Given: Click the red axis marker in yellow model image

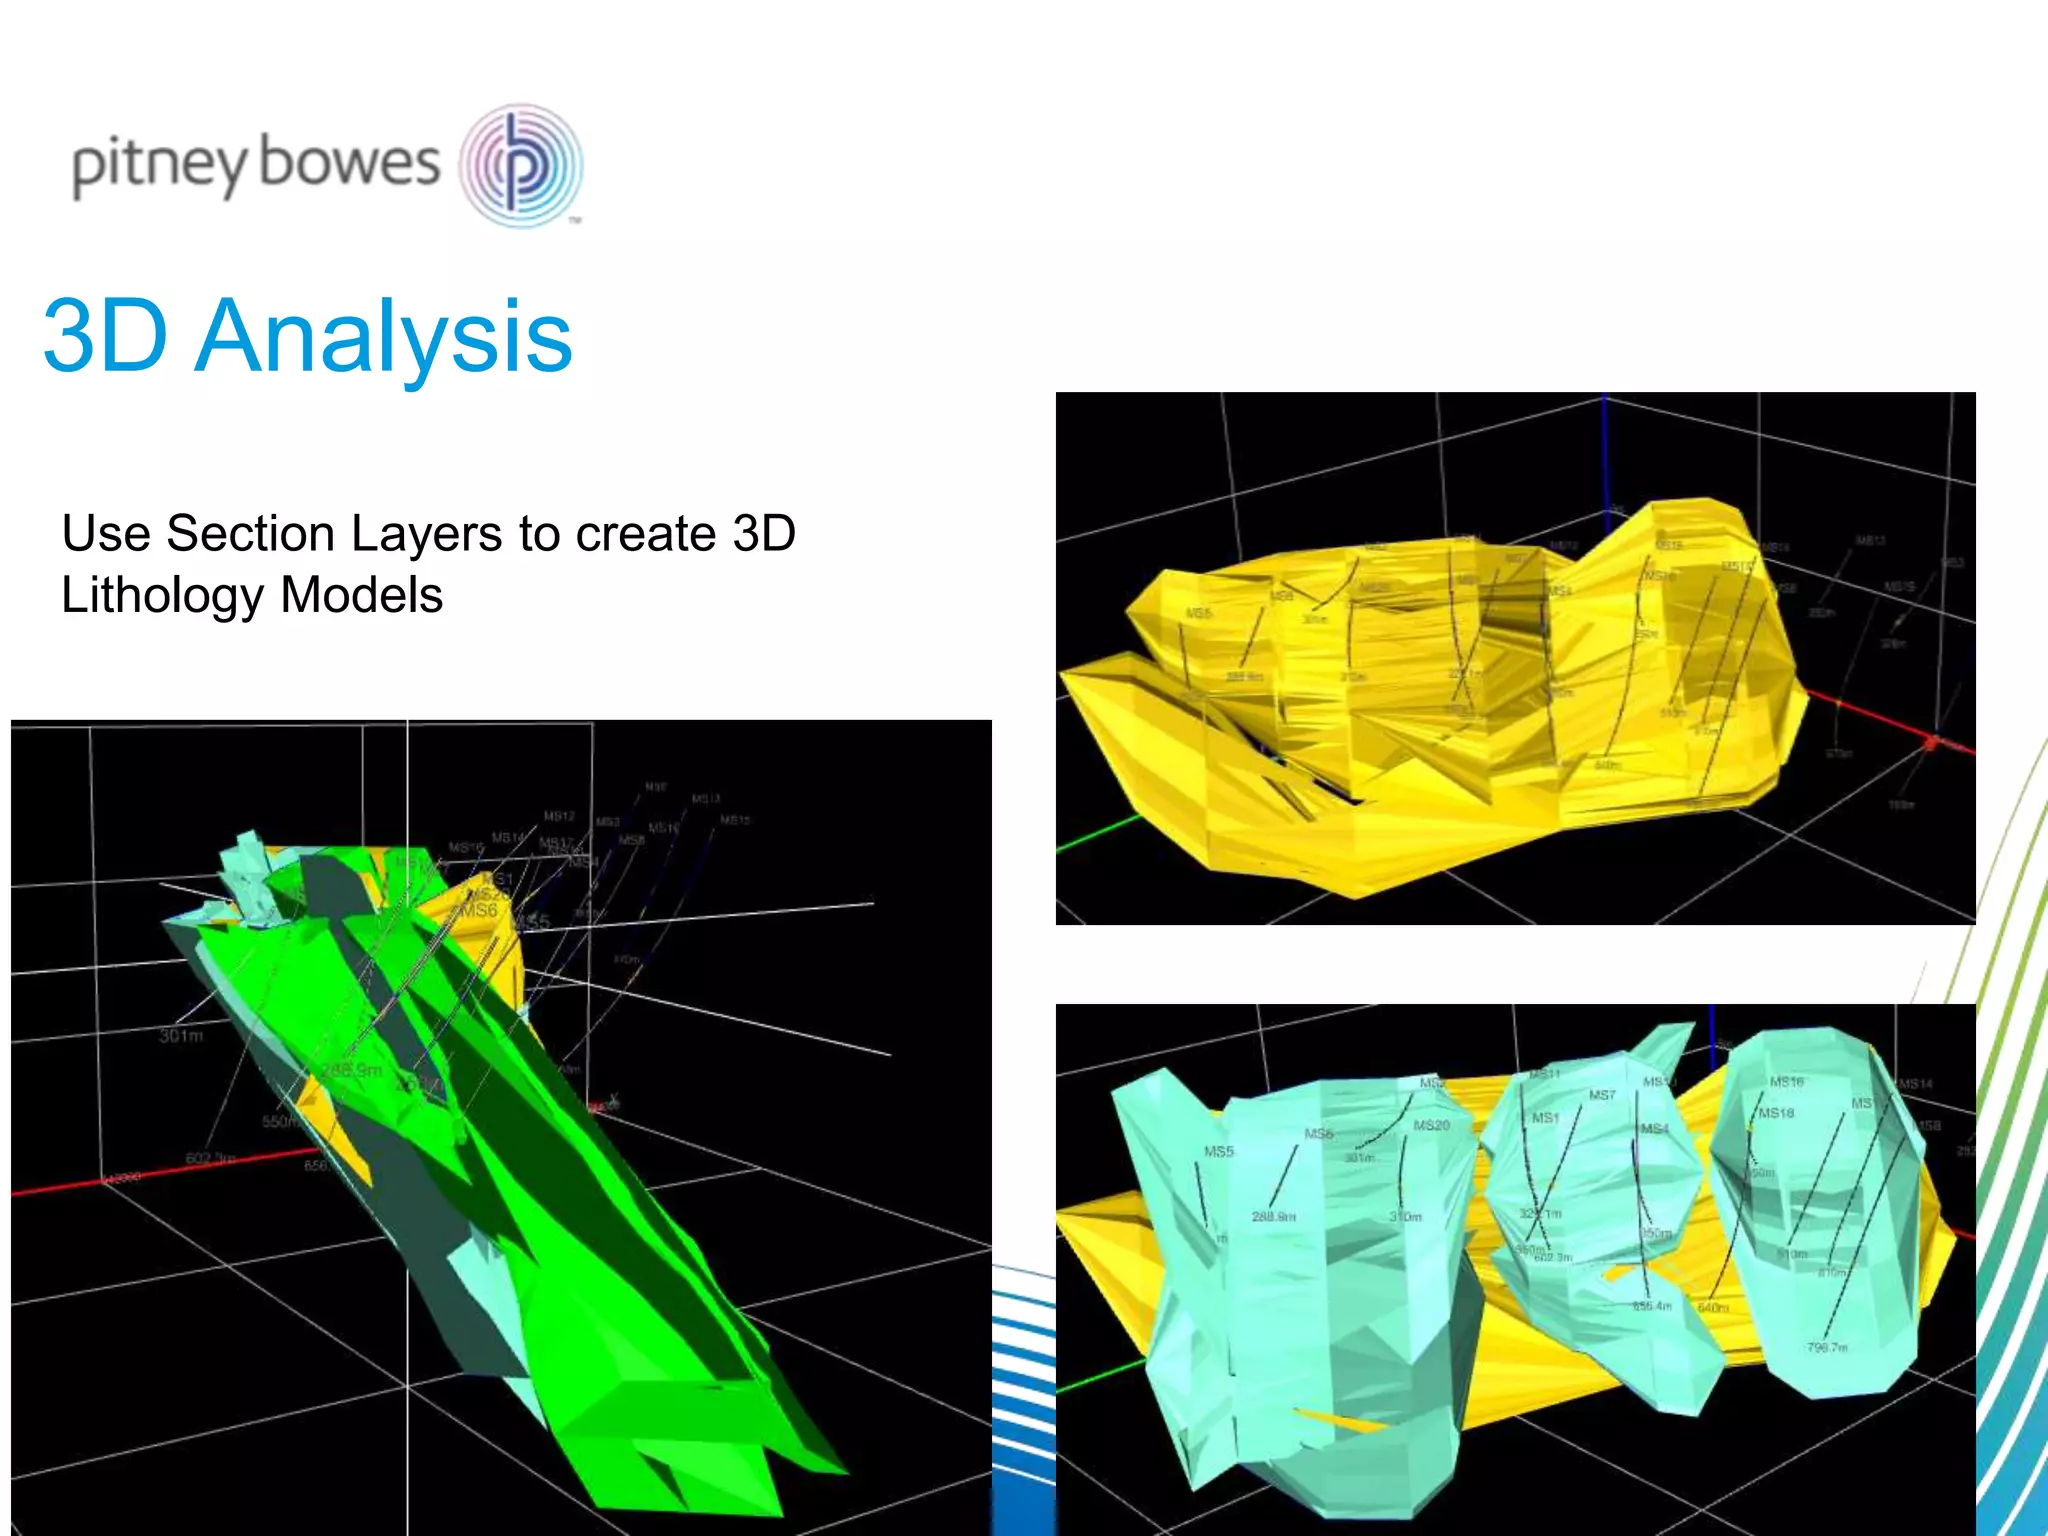Looking at the screenshot, I should coord(1932,742).
